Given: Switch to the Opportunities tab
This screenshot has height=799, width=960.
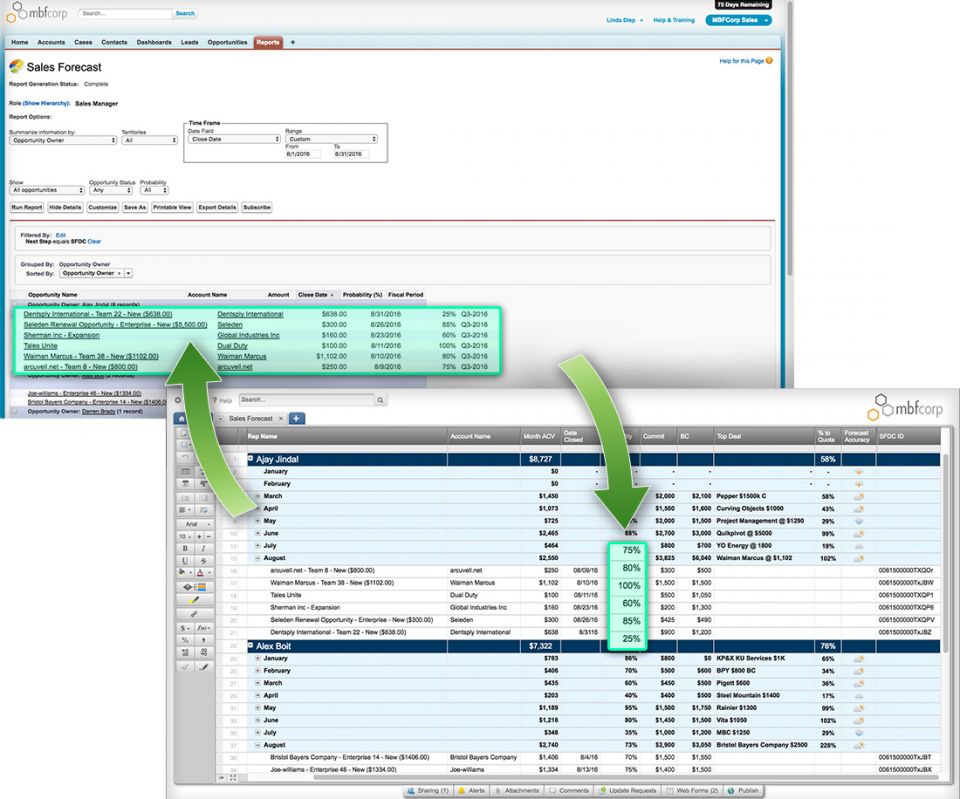Looking at the screenshot, I should pos(227,43).
